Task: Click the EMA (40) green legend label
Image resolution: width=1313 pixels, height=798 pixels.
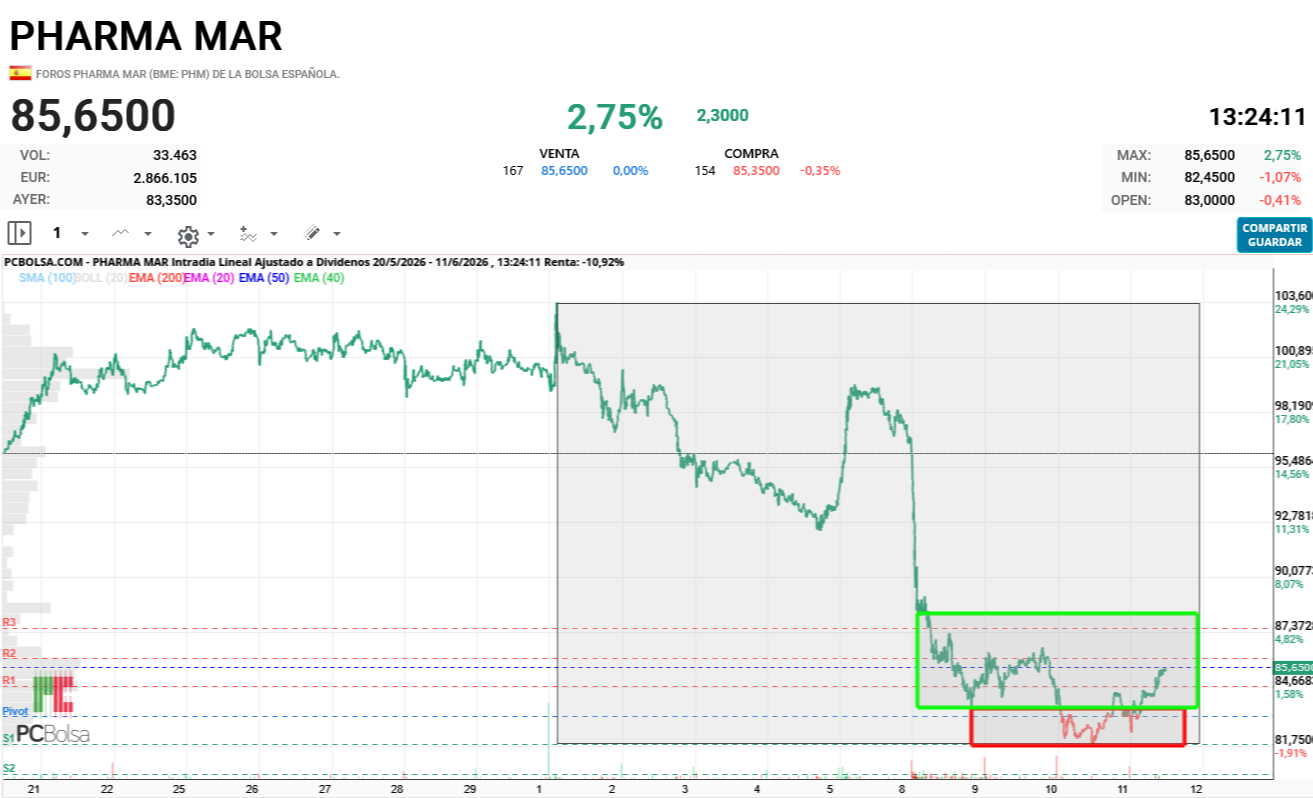Action: coord(319,278)
